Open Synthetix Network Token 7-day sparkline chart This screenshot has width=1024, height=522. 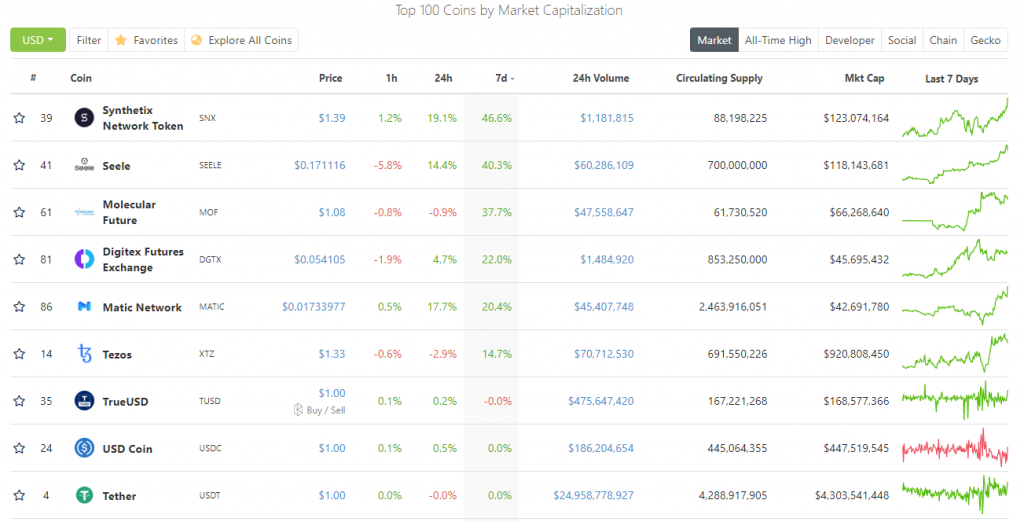tap(955, 118)
